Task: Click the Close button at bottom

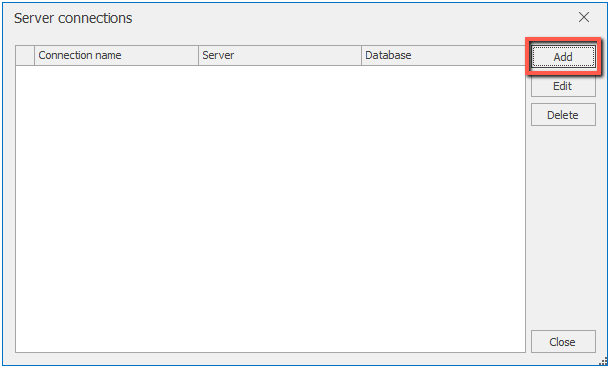Action: coord(563,341)
